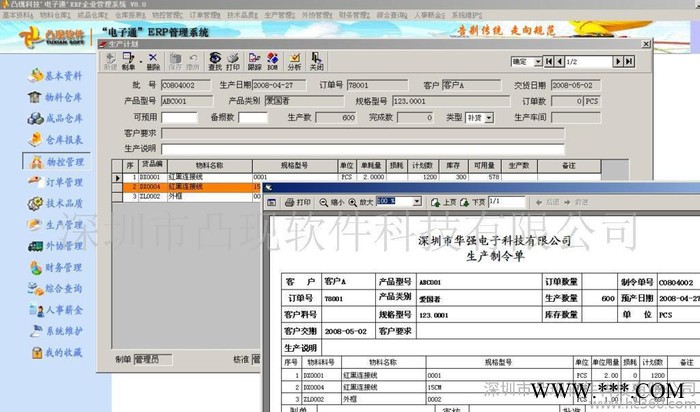Open 系统维护 in the sidebar
The width and height of the screenshot is (700, 412).
[x=55, y=331]
